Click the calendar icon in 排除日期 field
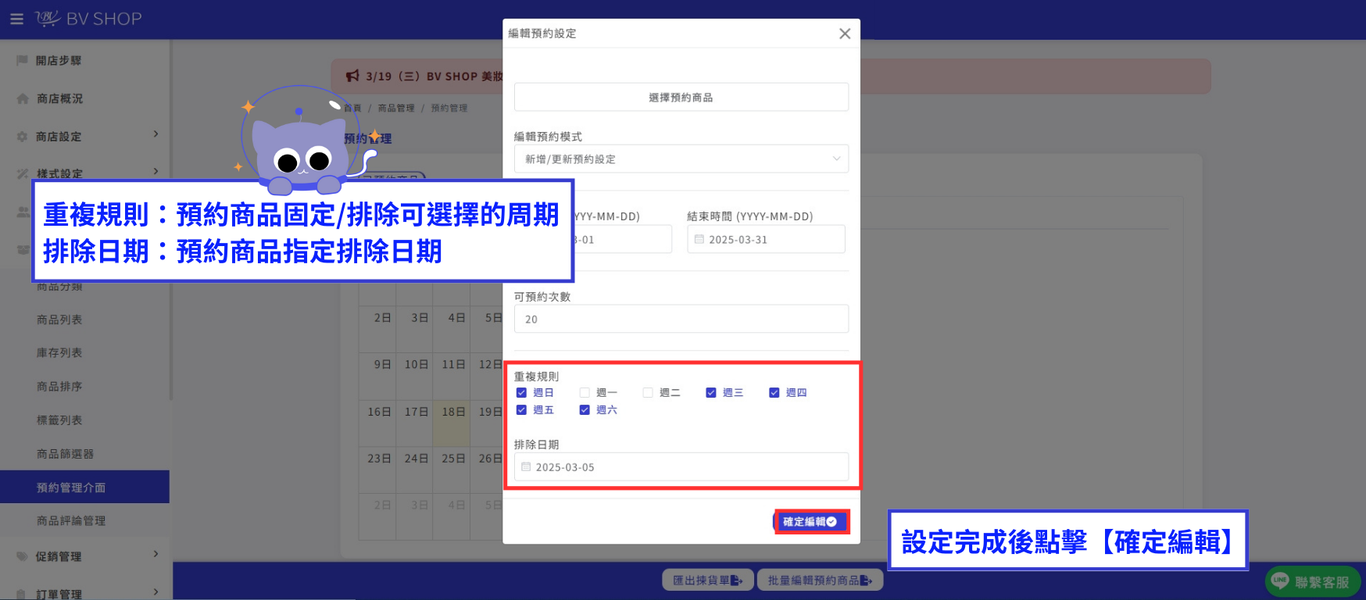This screenshot has width=1366, height=600. [526, 466]
